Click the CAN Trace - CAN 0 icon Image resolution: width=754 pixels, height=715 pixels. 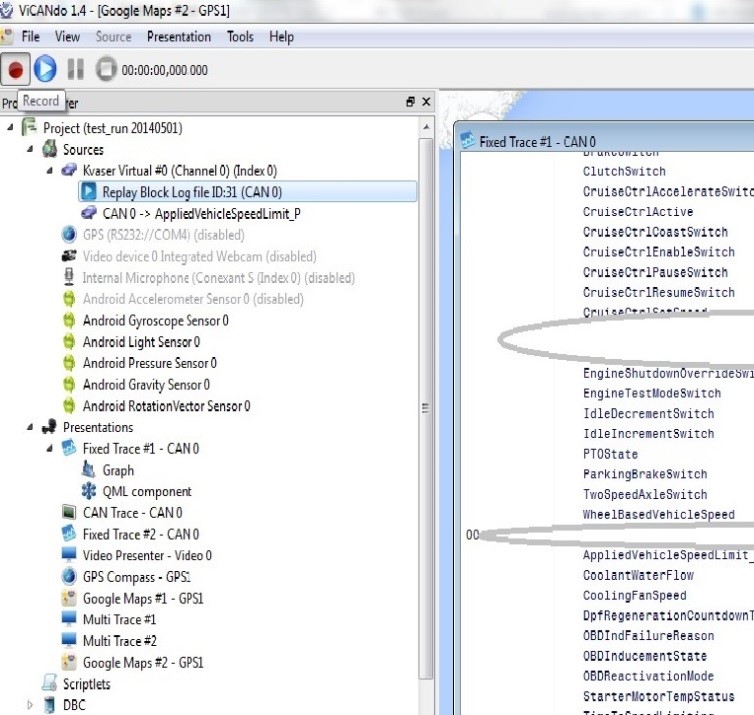(69, 512)
